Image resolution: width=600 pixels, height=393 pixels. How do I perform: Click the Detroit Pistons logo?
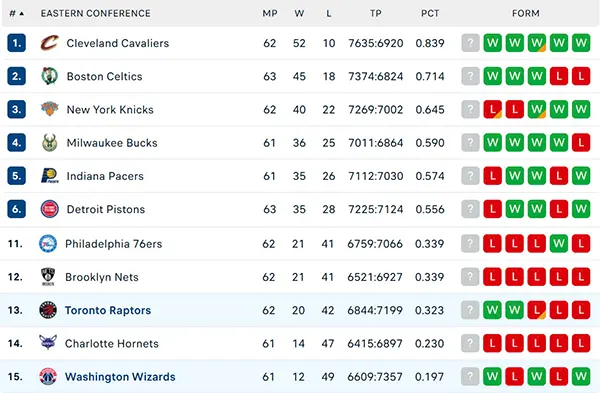point(50,209)
